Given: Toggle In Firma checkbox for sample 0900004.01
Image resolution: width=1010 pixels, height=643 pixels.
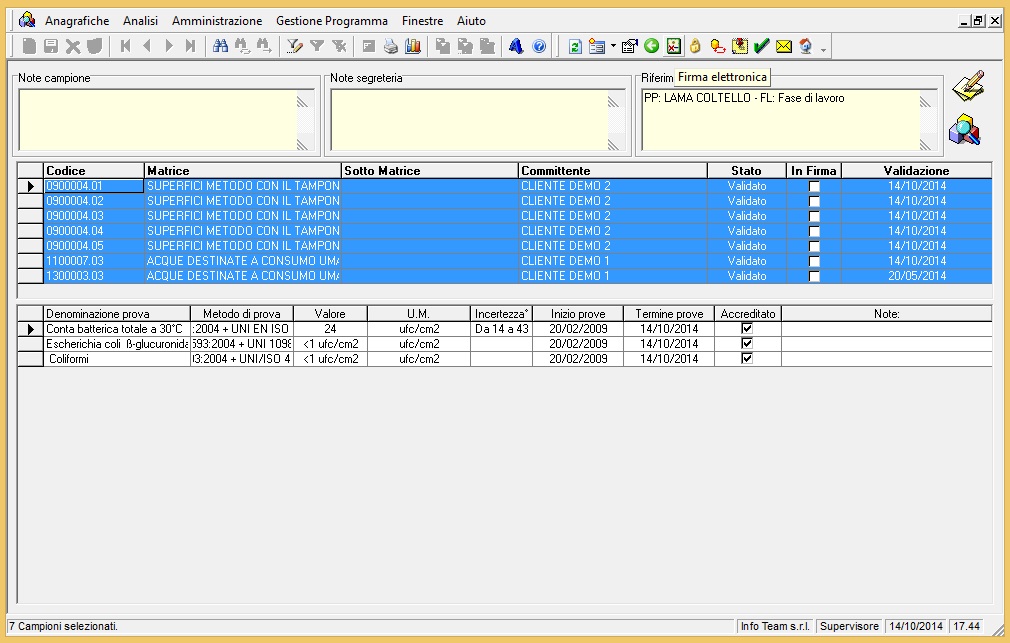Looking at the screenshot, I should (814, 186).
